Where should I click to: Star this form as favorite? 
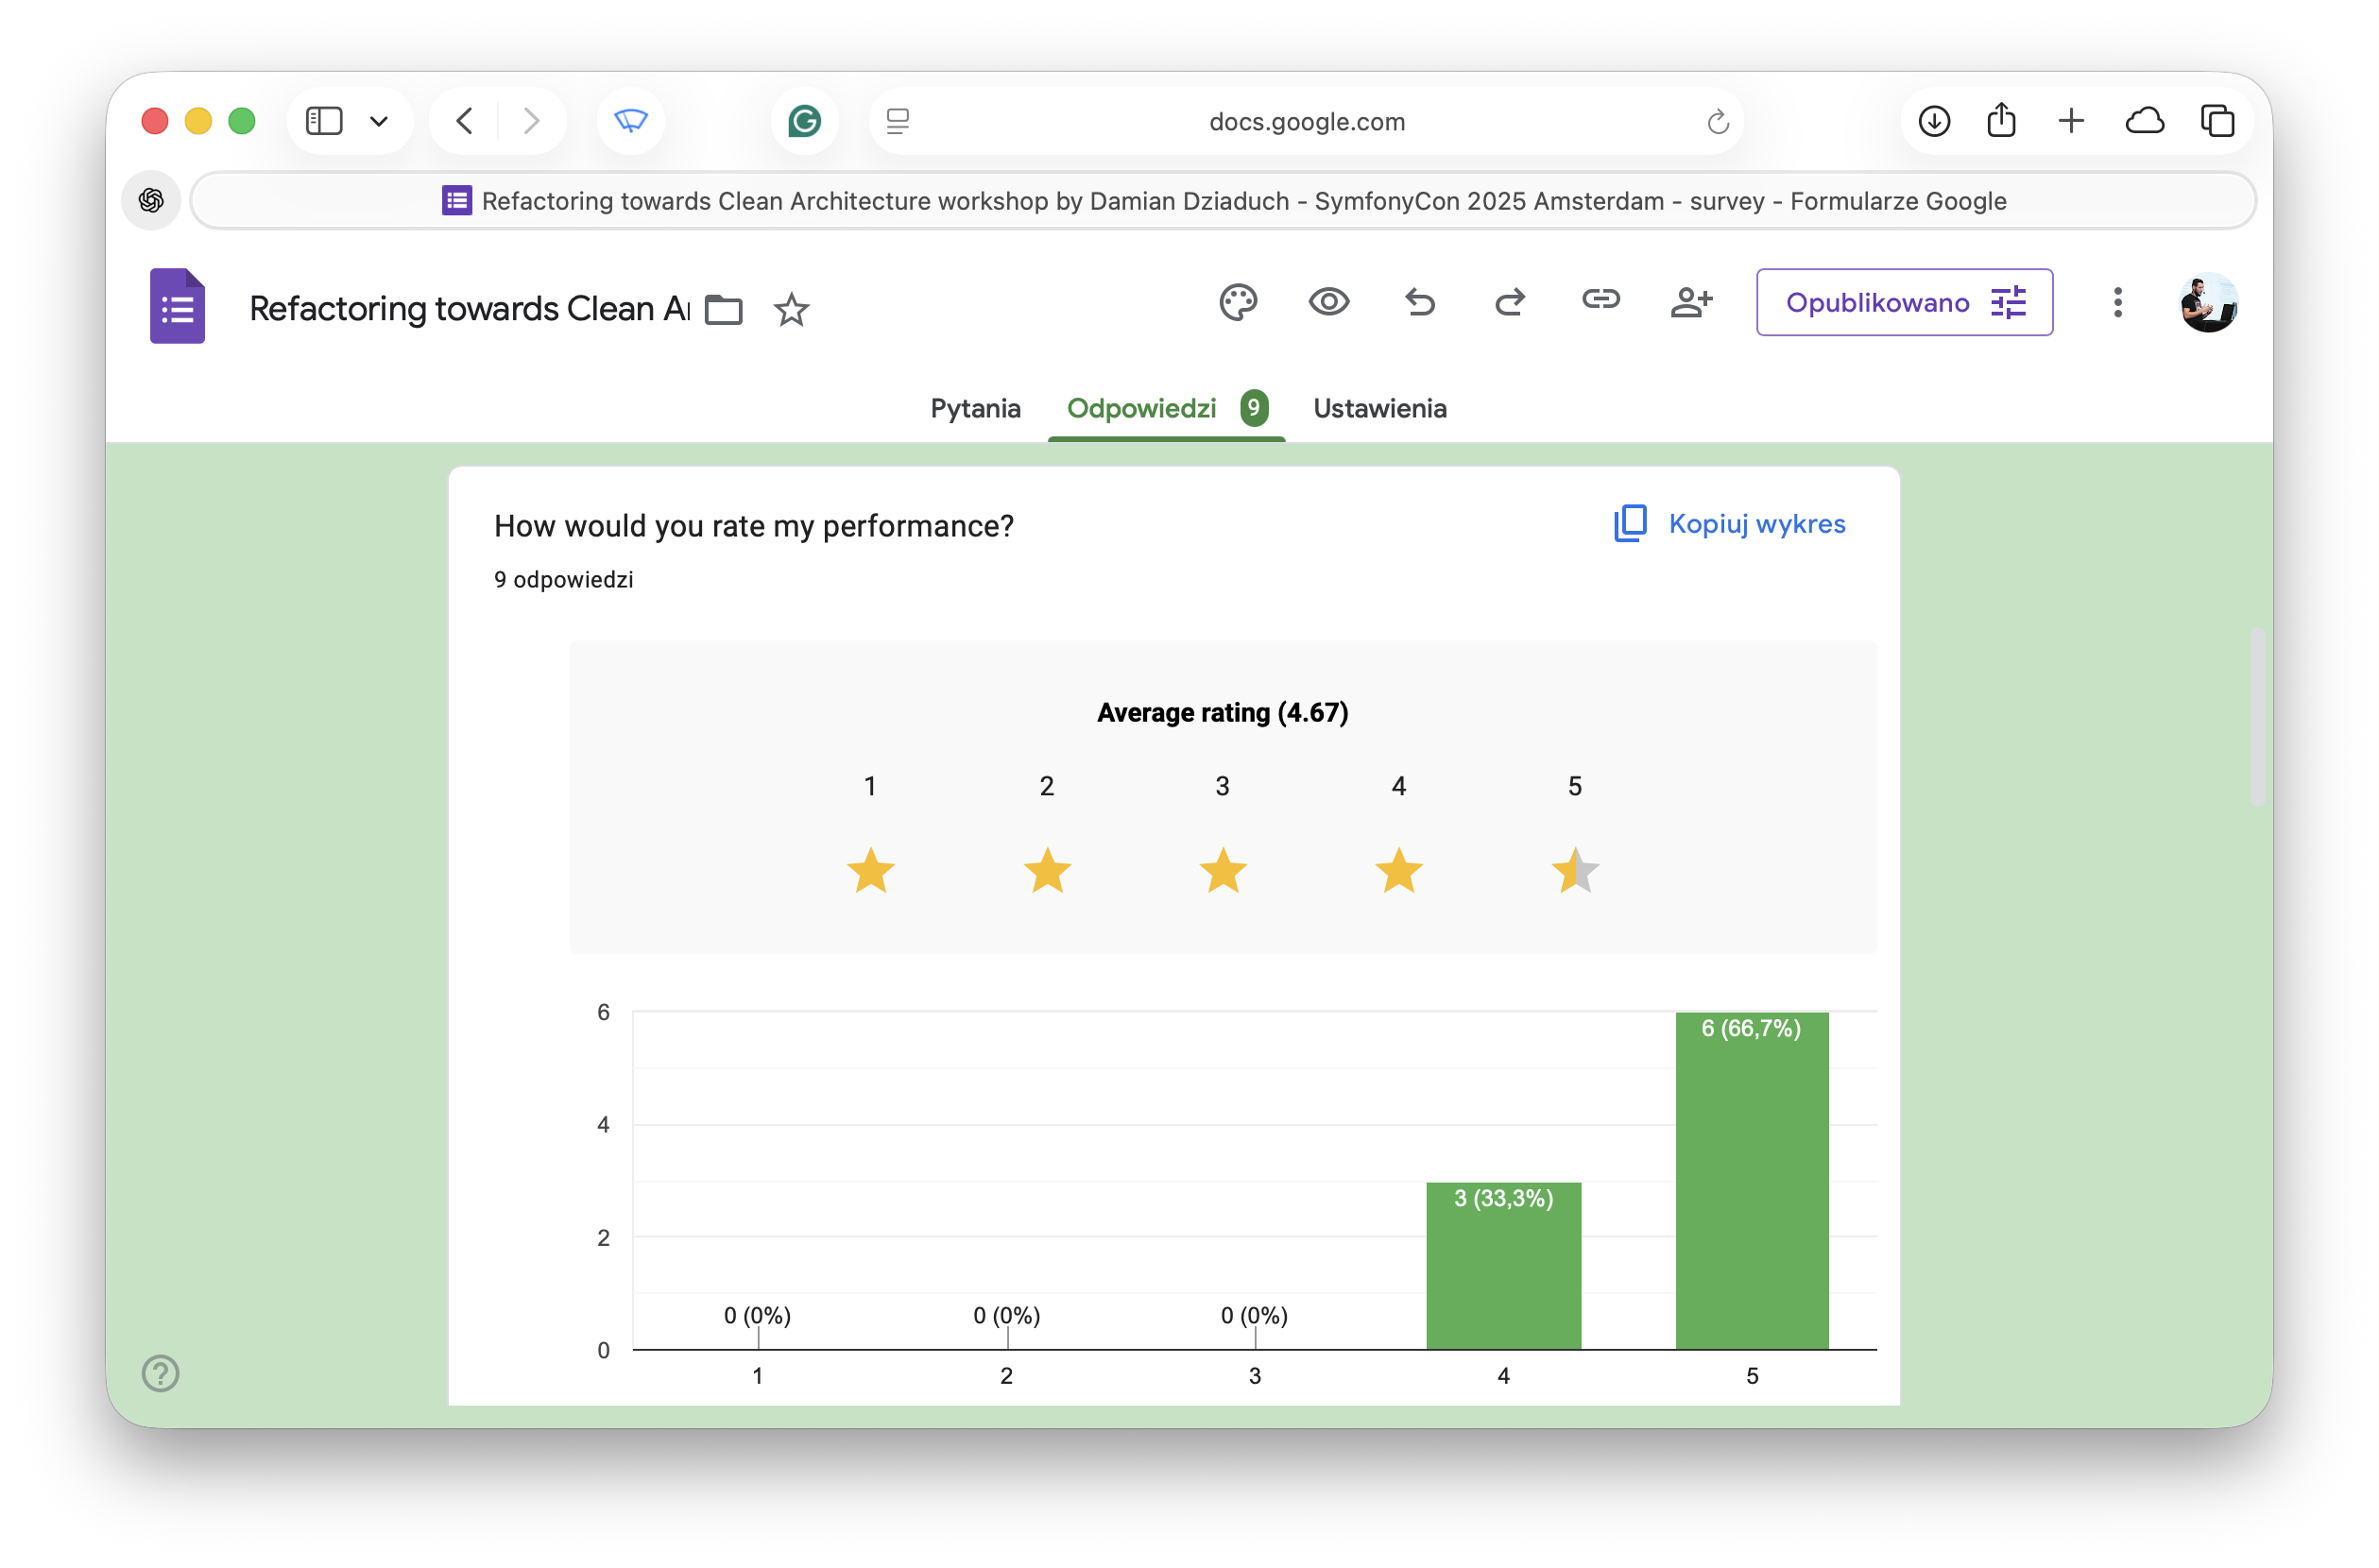(791, 310)
